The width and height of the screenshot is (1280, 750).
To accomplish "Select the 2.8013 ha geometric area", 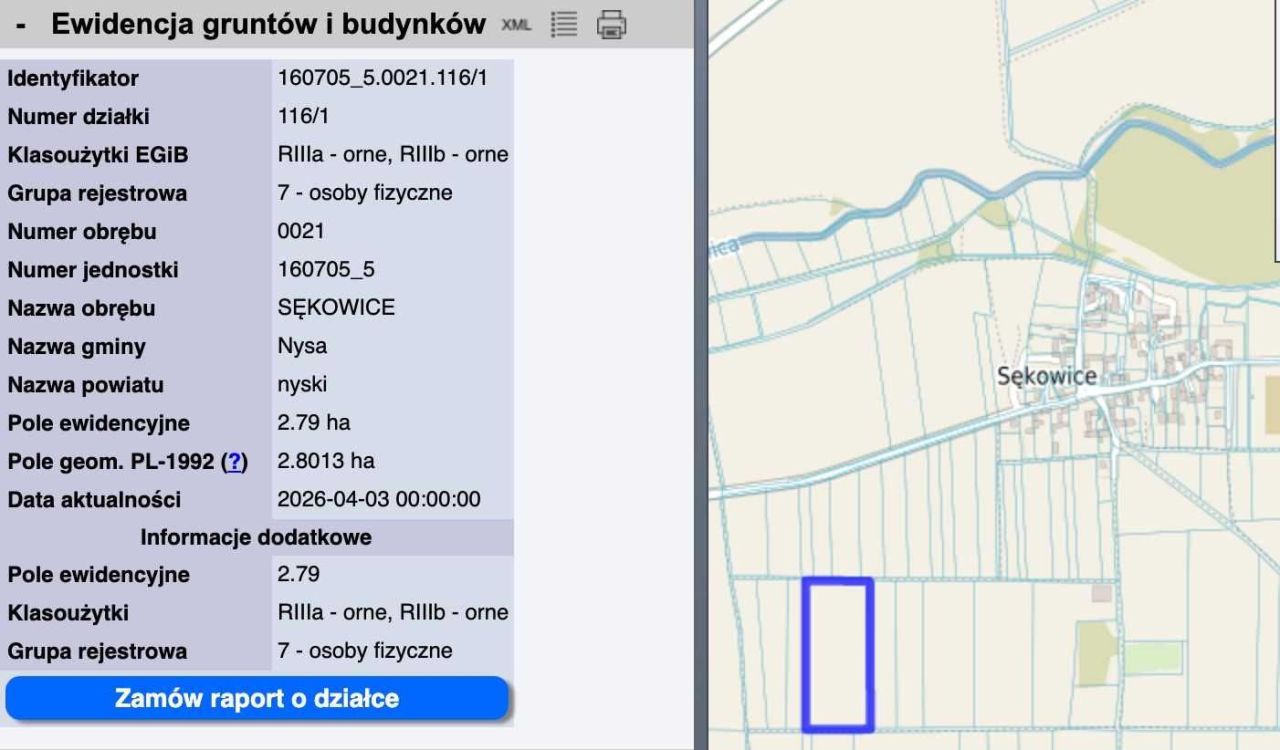I will tap(326, 462).
